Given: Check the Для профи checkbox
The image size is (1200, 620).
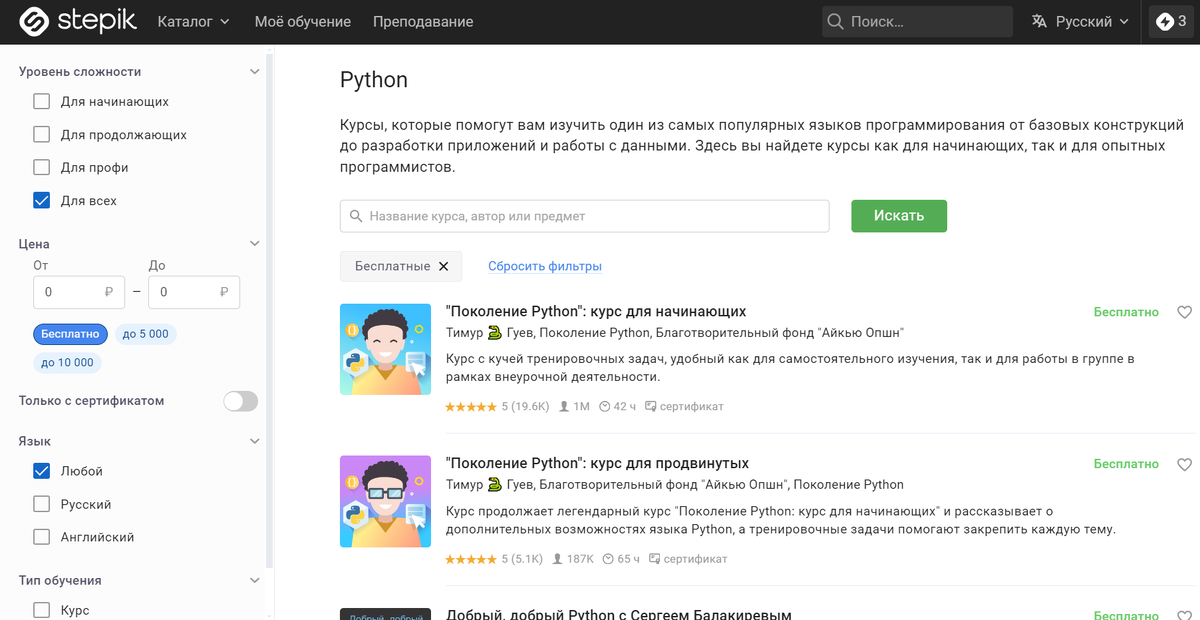Looking at the screenshot, I should pos(41,167).
